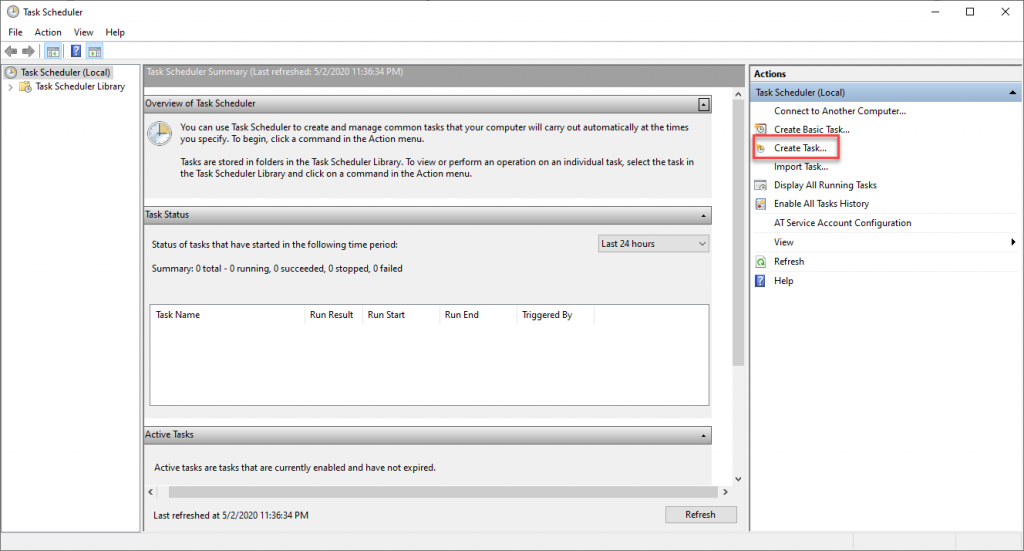Image resolution: width=1024 pixels, height=551 pixels.
Task: Toggle the Show/Hide Action Pane toolbar icon
Action: coord(95,51)
